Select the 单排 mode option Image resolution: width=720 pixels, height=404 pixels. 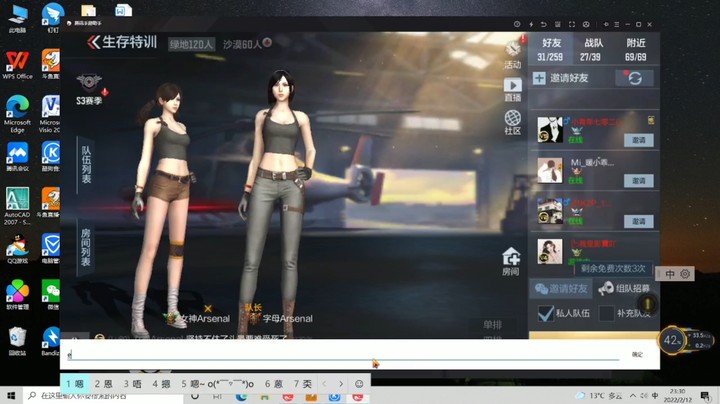tap(492, 325)
